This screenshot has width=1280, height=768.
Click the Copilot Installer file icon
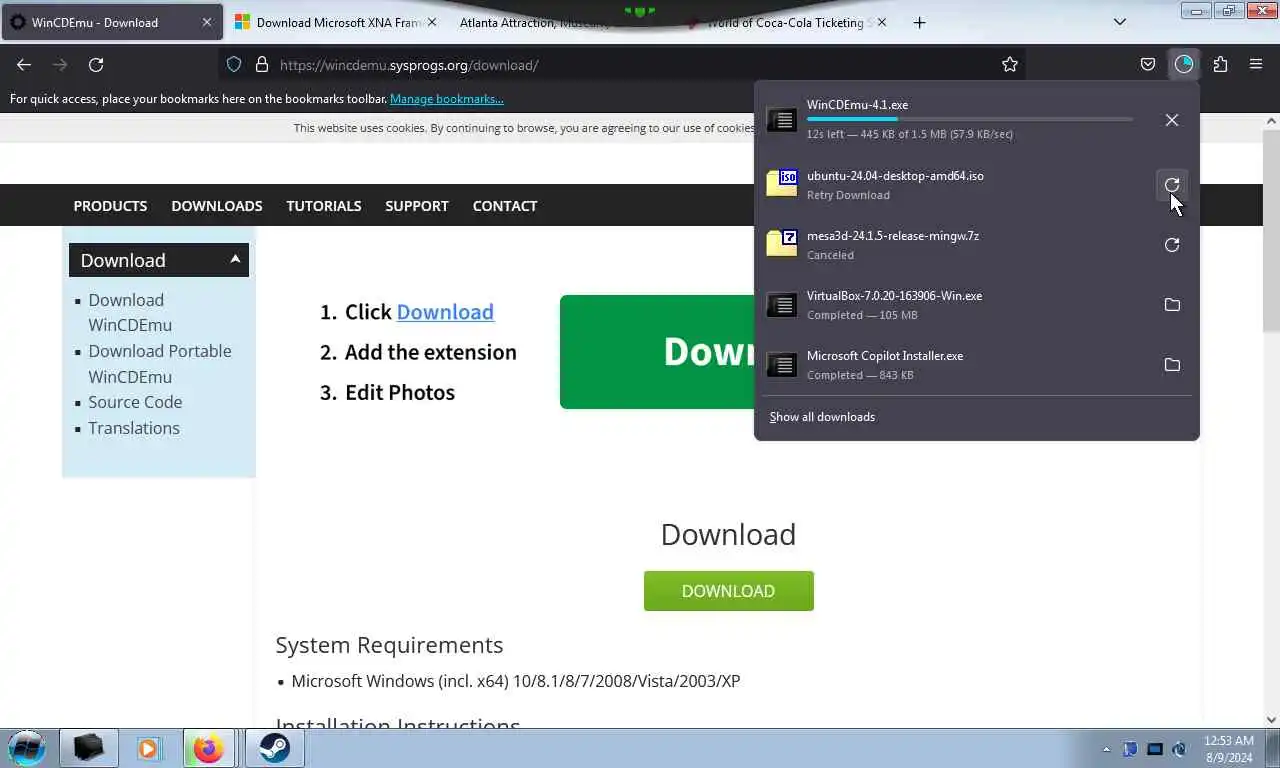(782, 364)
